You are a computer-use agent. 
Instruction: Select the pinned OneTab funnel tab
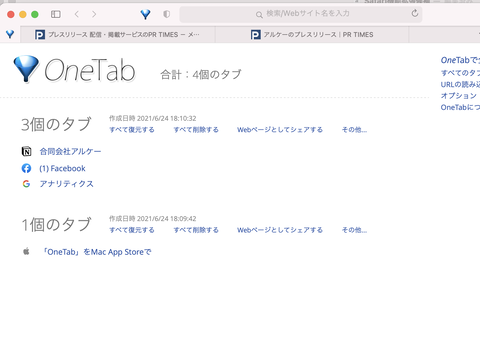pos(10,34)
